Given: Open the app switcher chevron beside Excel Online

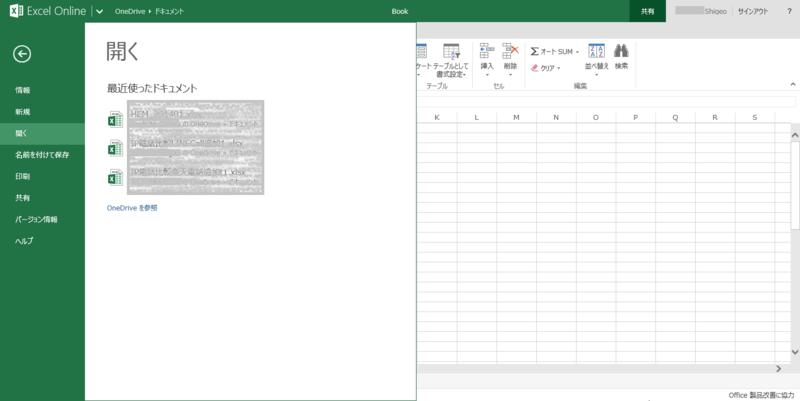Looking at the screenshot, I should (99, 11).
